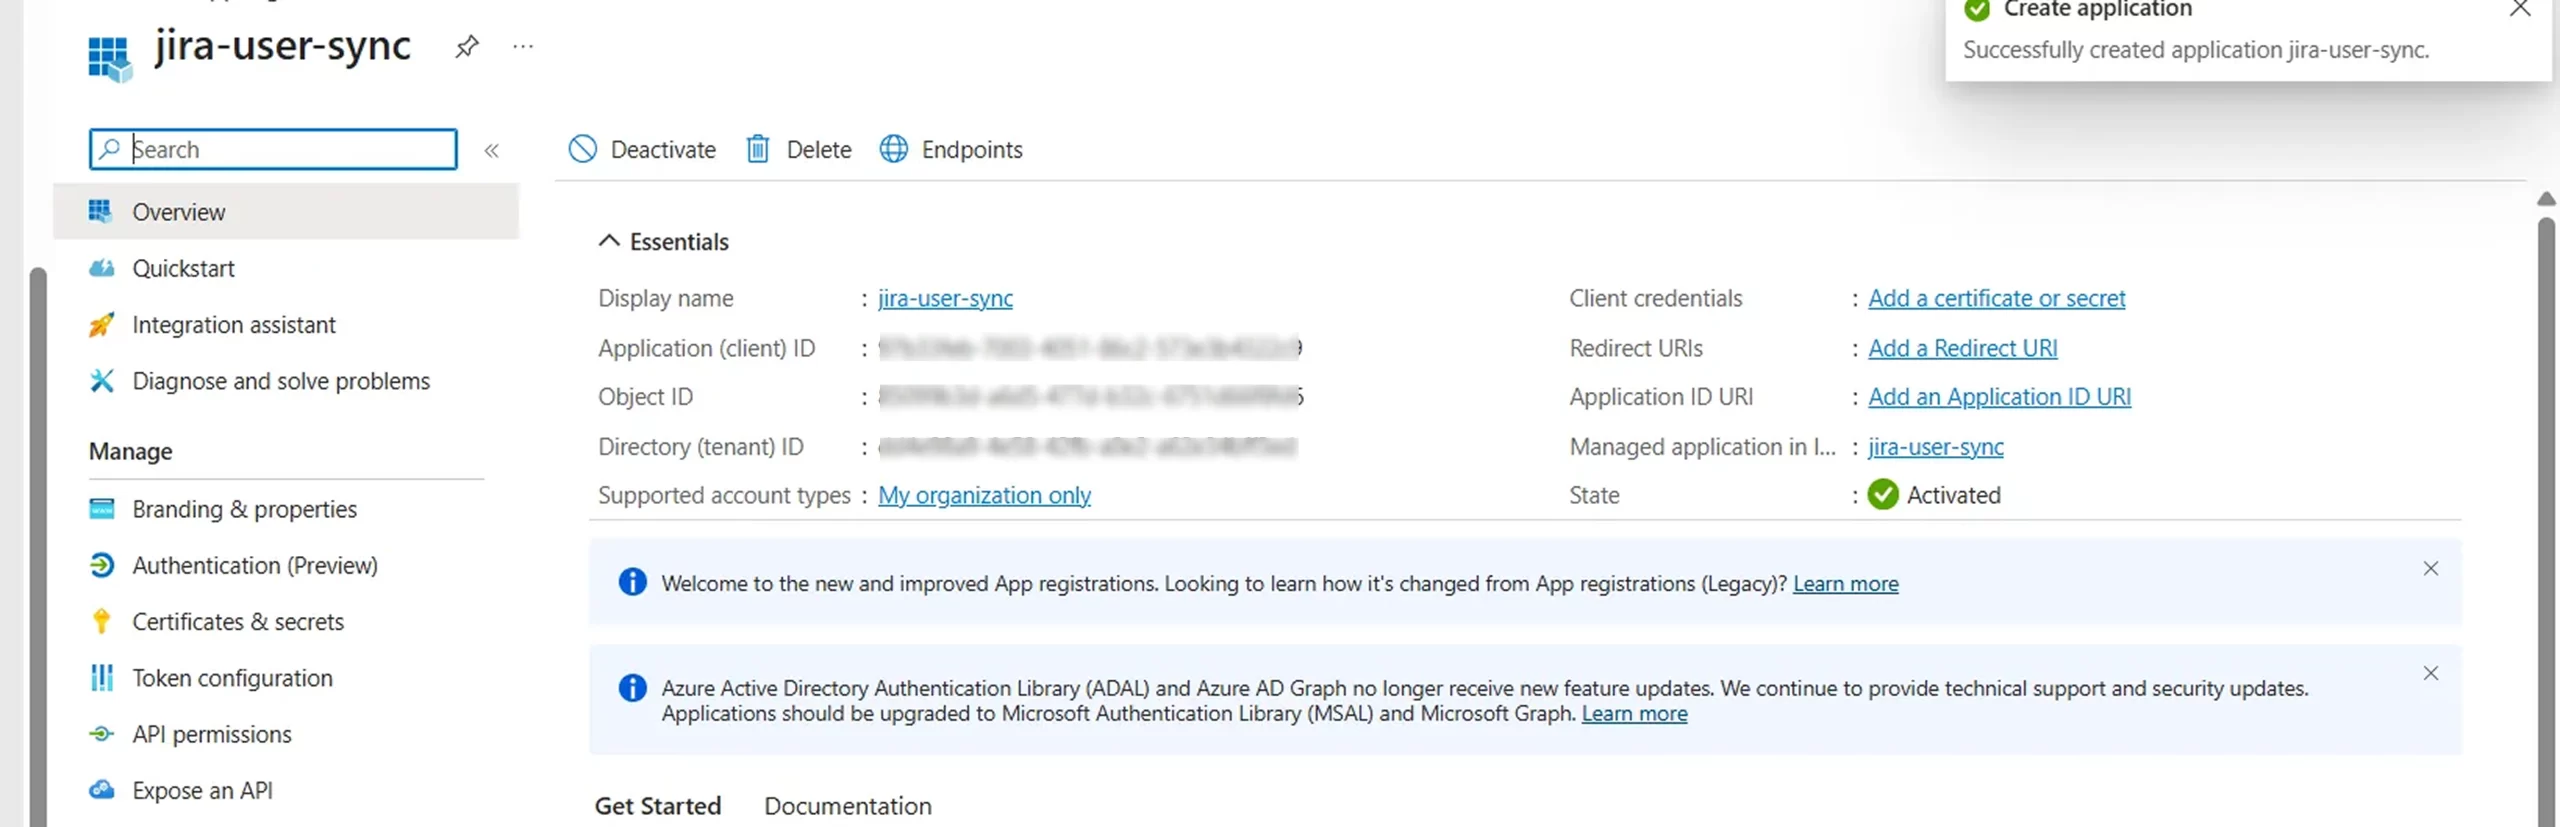Click the Search input field

273,149
